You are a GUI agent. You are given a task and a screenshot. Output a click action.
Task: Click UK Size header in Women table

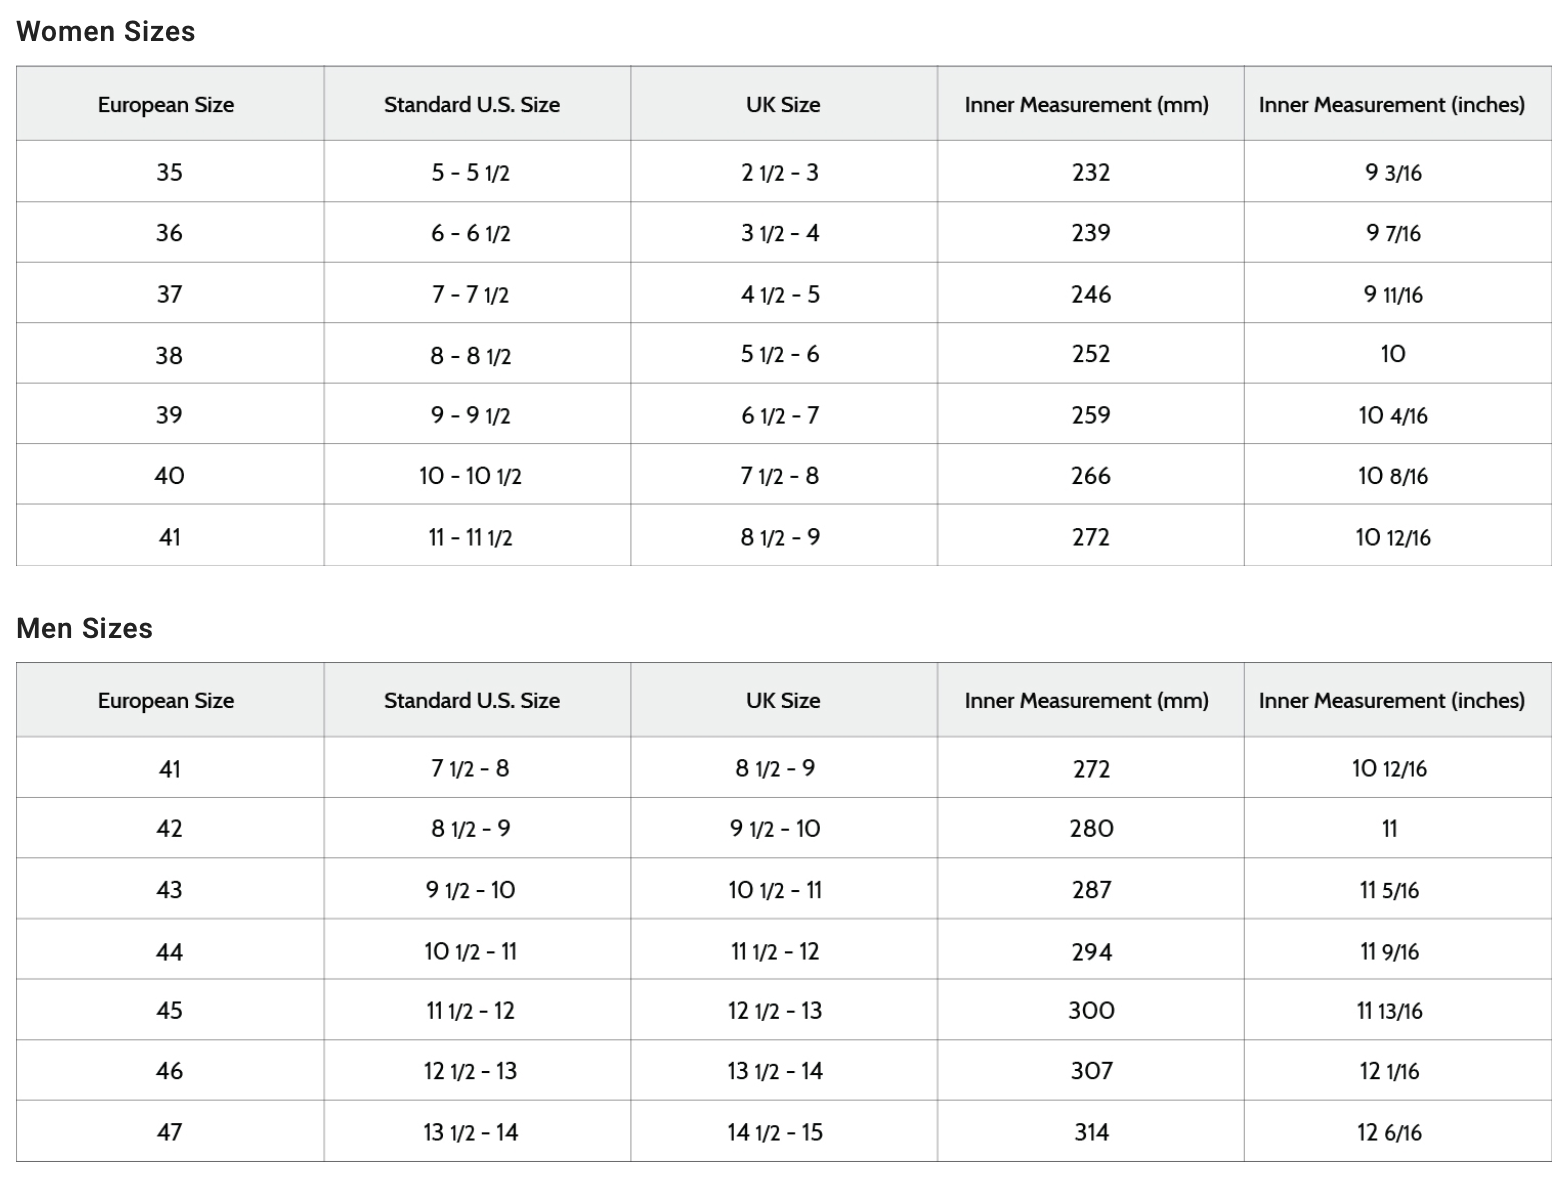[783, 105]
